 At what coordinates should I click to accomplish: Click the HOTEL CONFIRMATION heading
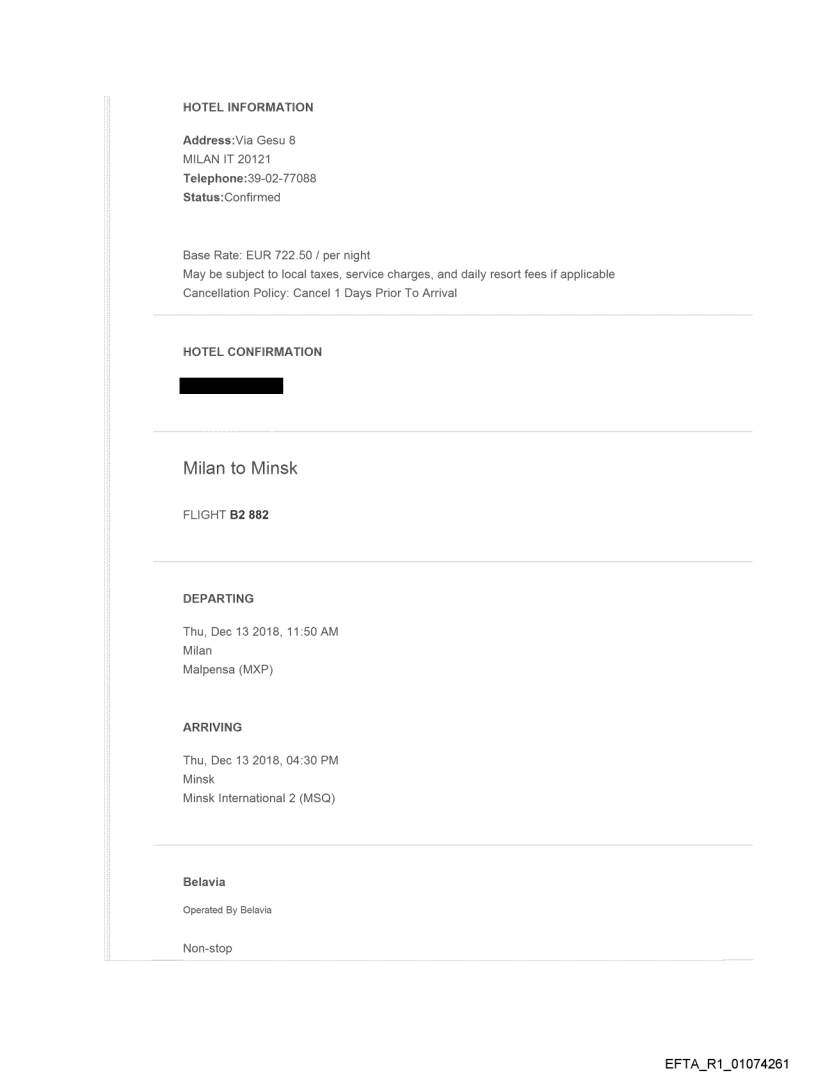[x=253, y=352]
